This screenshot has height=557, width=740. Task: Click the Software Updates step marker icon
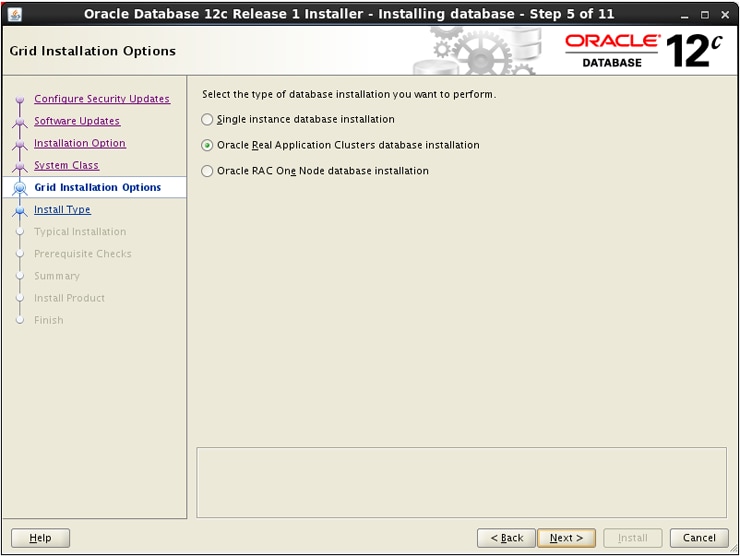coord(20,122)
